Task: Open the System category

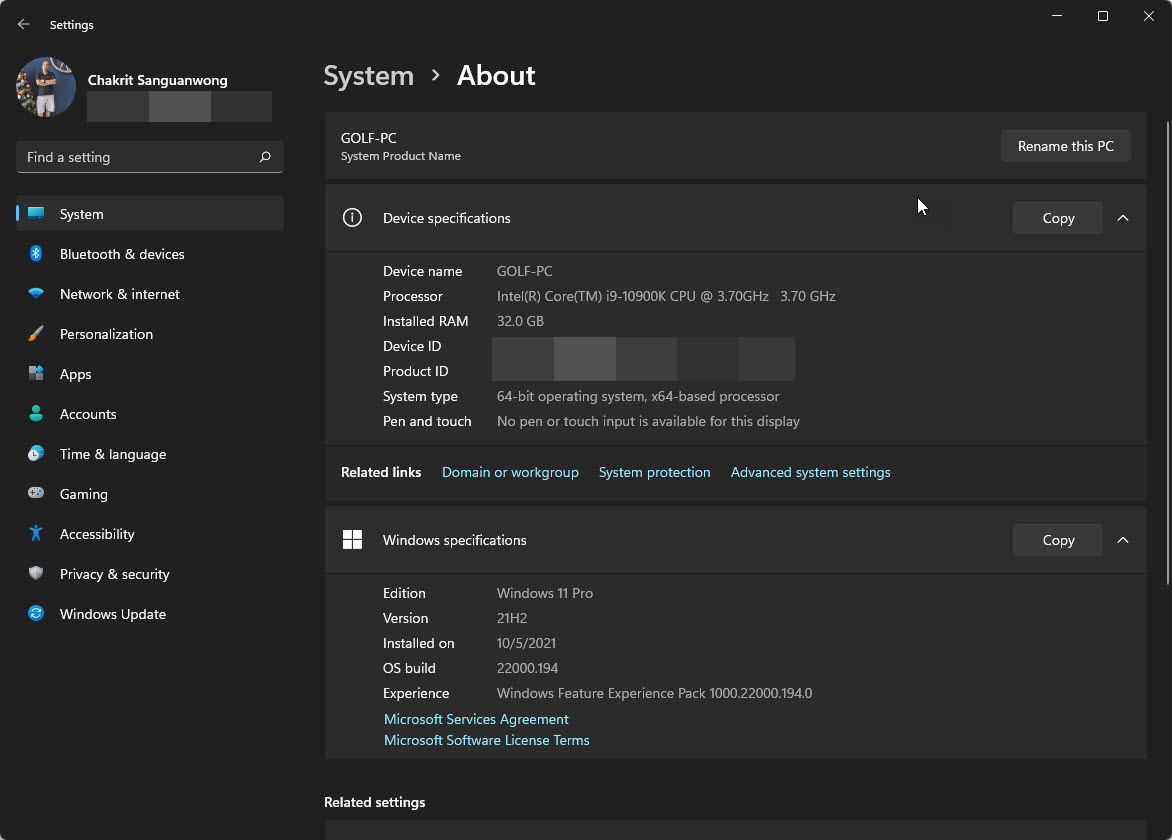Action: (x=149, y=214)
